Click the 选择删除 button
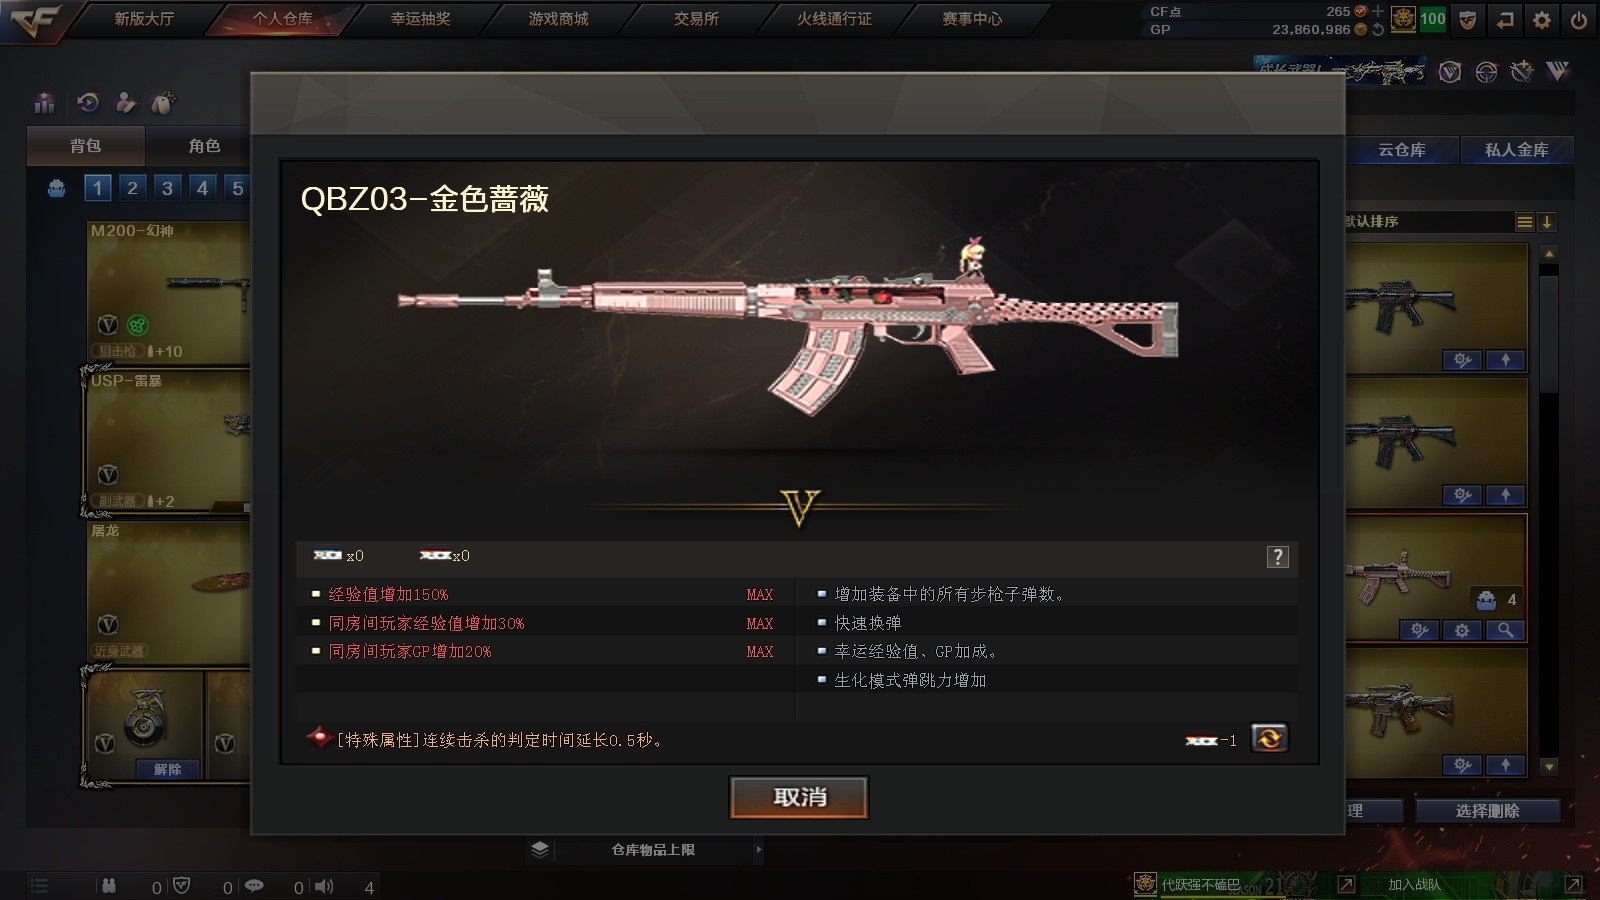The width and height of the screenshot is (1600, 900). tap(1487, 811)
